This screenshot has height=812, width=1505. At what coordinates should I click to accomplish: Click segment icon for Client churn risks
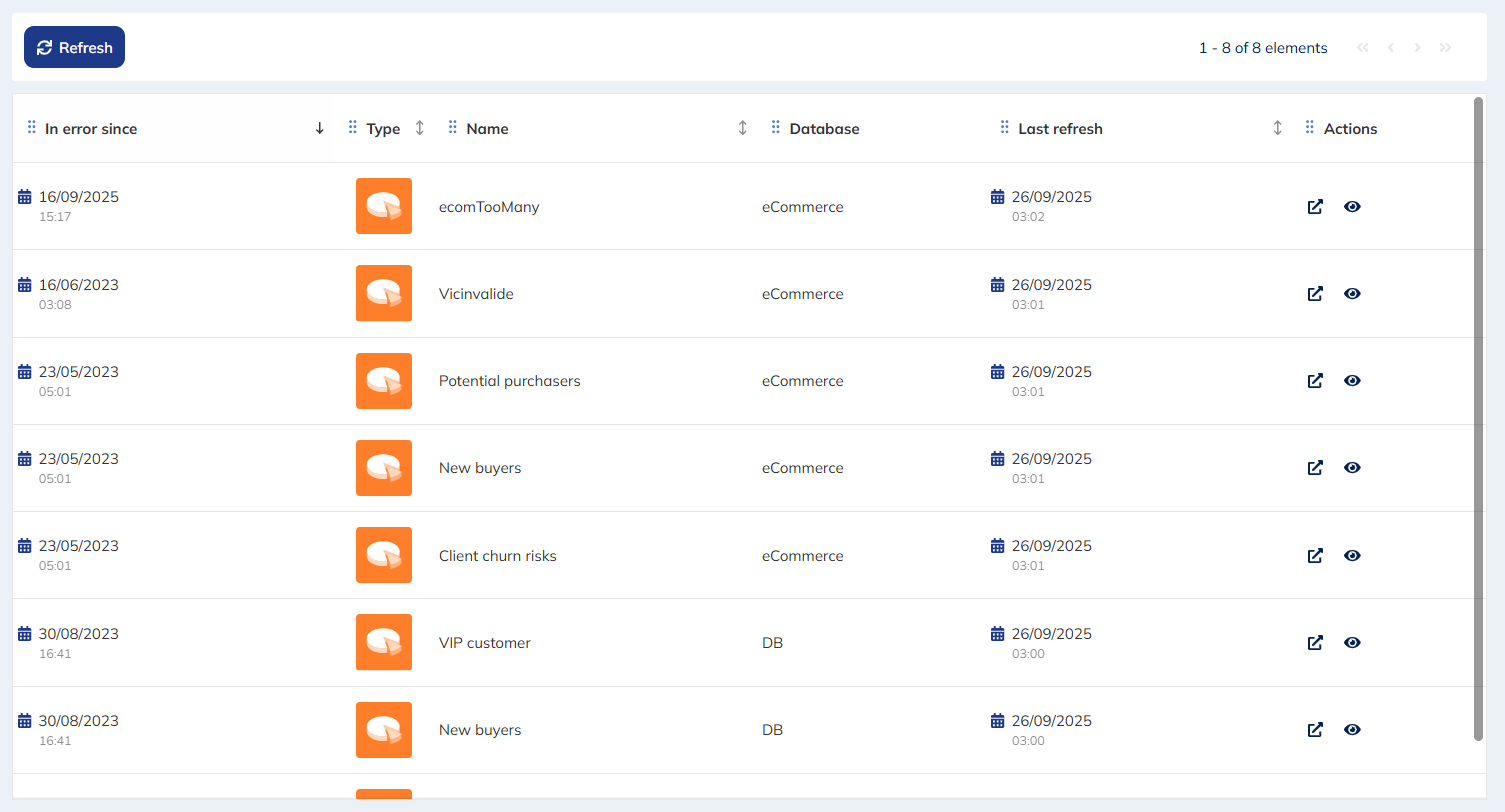[384, 555]
